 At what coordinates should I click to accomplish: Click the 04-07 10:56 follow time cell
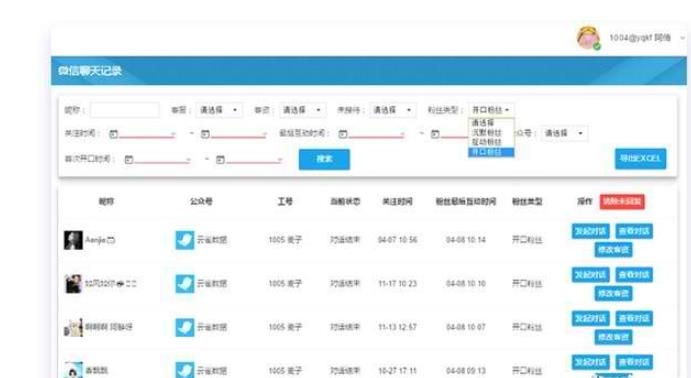tap(397, 240)
